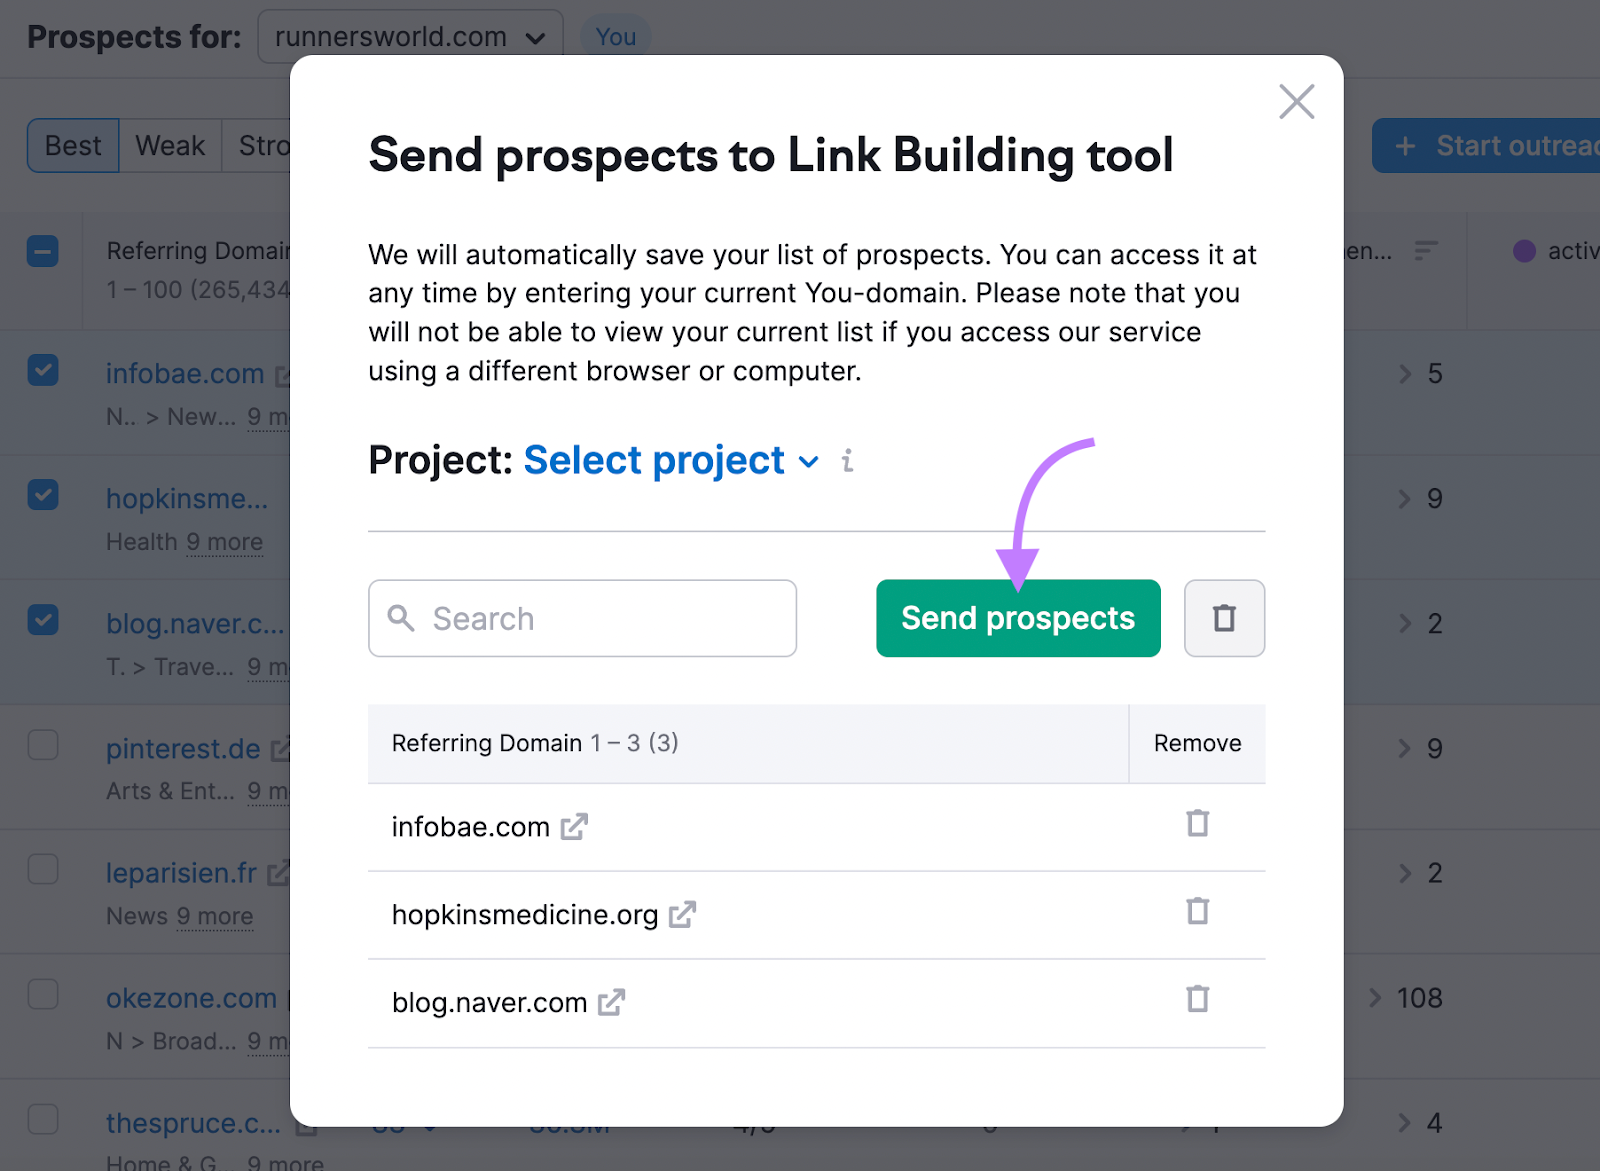
Task: Click the info icon next to Select project
Action: coord(847,461)
